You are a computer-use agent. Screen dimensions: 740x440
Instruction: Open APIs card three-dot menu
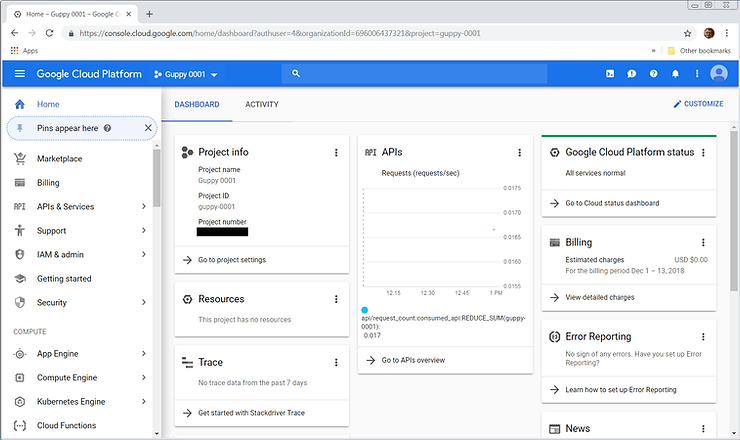(x=520, y=152)
